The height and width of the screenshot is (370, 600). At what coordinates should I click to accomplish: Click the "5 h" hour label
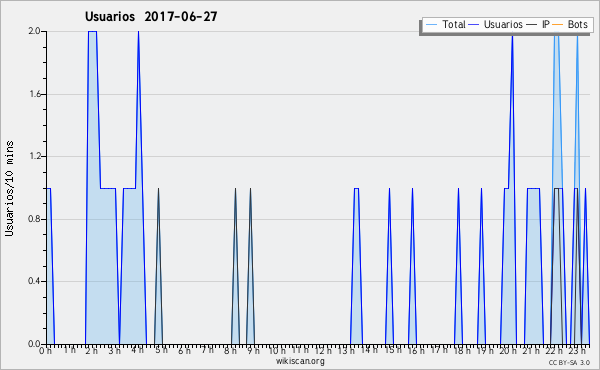(x=161, y=350)
